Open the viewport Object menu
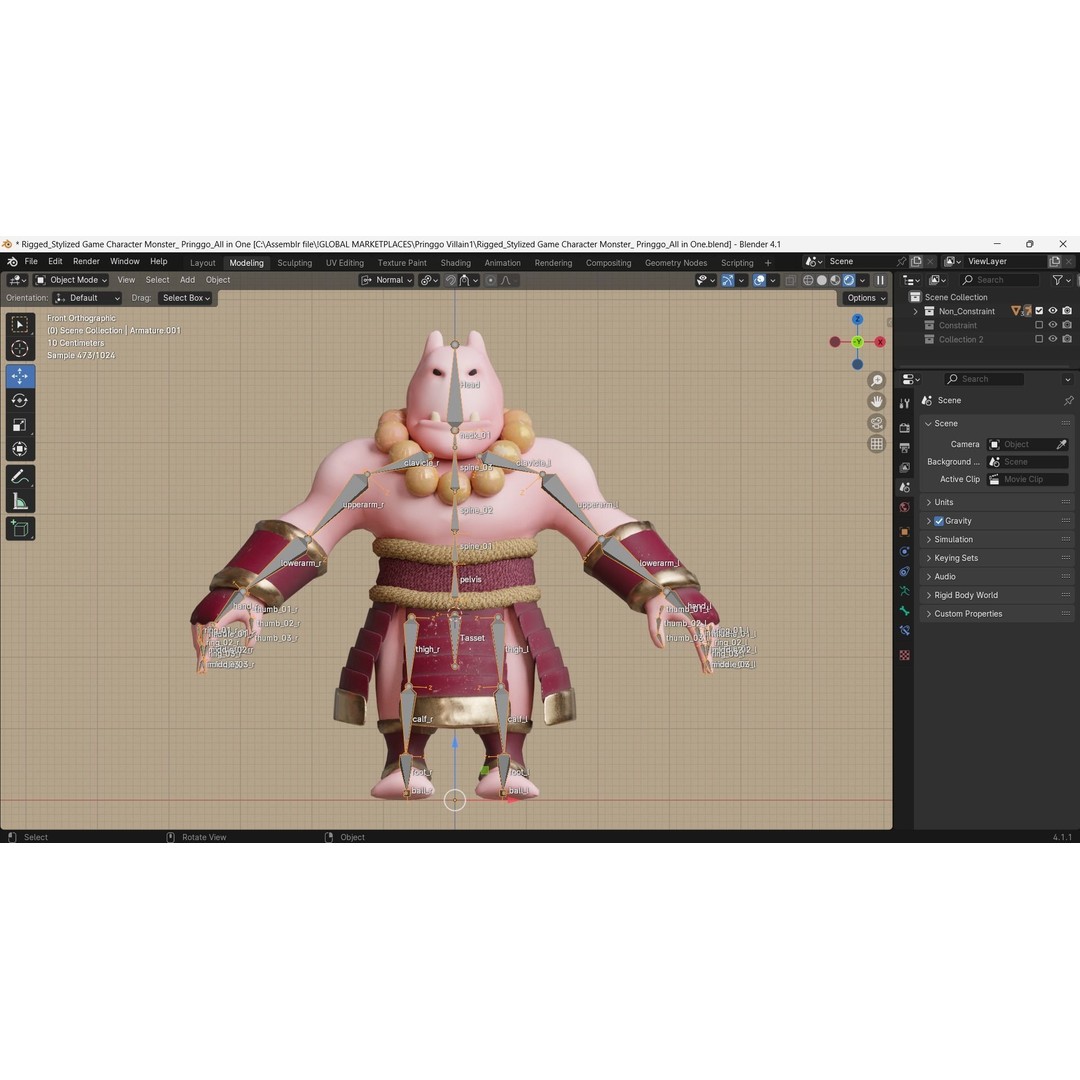The width and height of the screenshot is (1080, 1080). point(218,280)
